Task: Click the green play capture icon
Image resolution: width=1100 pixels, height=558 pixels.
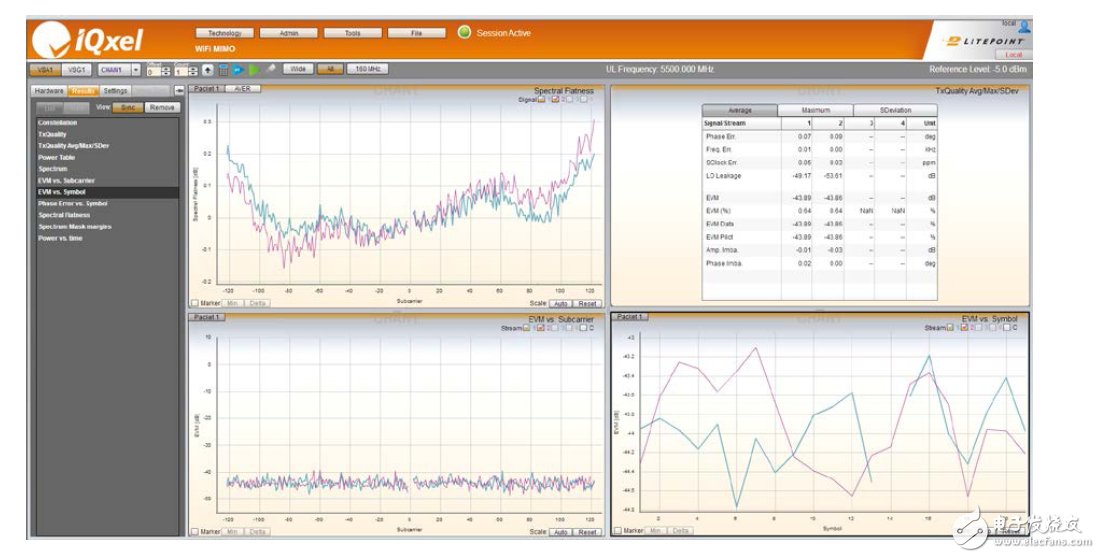Action: 254,70
